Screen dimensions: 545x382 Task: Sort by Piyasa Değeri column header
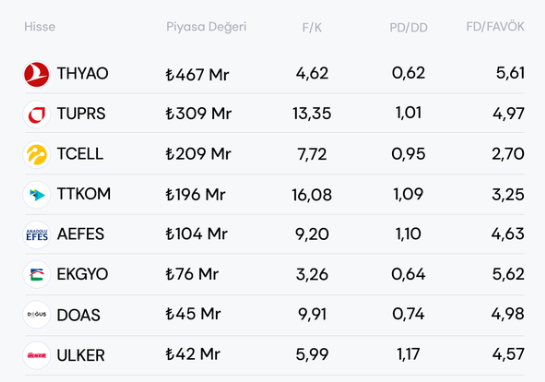point(206,27)
